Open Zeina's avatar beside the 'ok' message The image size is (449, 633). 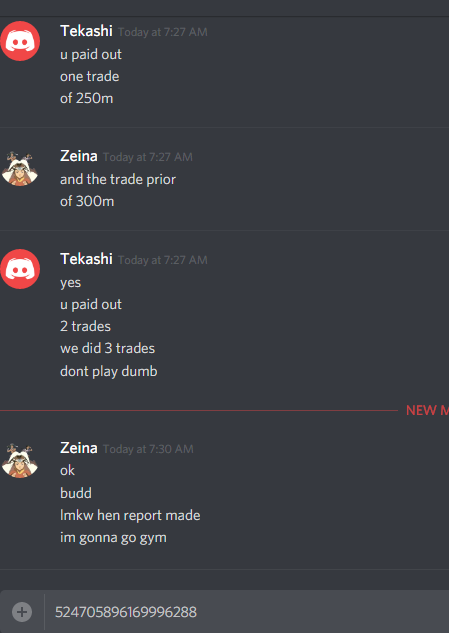pyautogui.click(x=20, y=460)
